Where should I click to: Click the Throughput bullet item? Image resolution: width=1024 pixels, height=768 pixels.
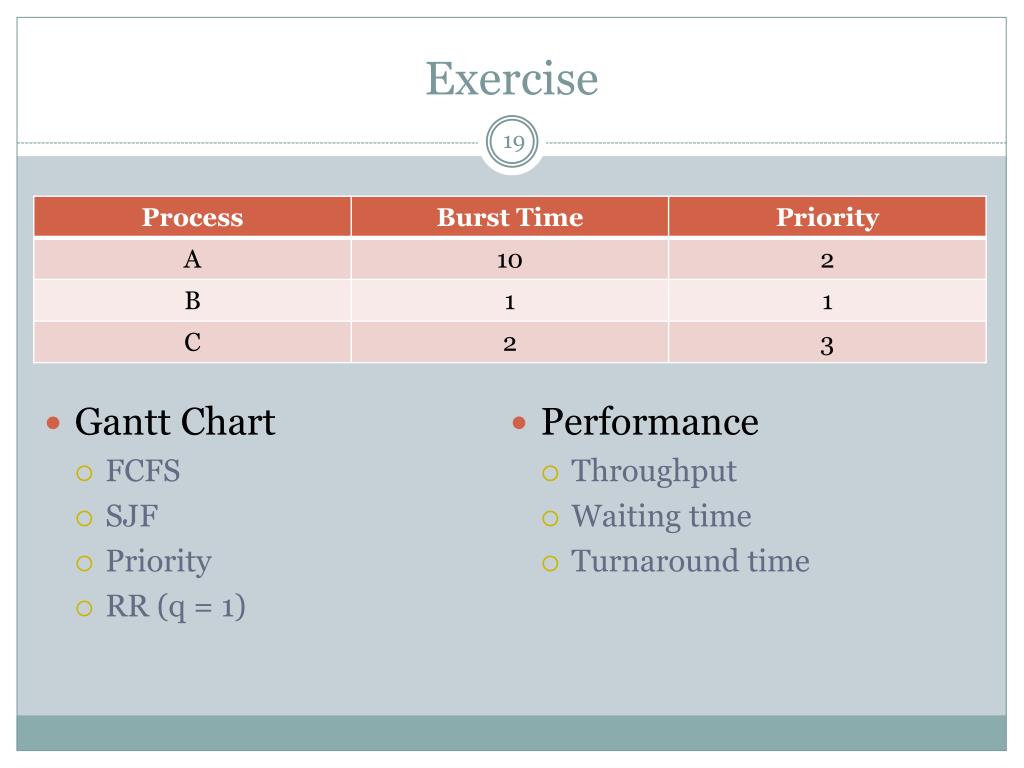tap(654, 472)
